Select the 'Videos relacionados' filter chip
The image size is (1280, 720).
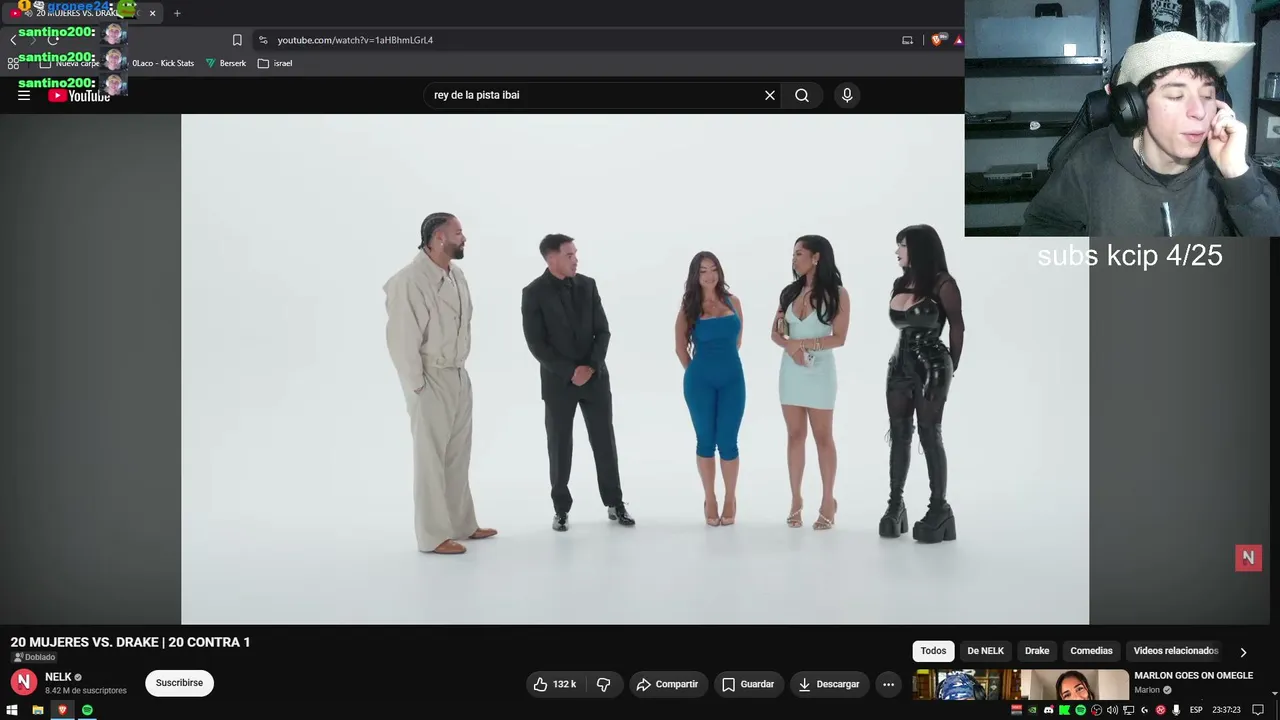coord(1175,651)
